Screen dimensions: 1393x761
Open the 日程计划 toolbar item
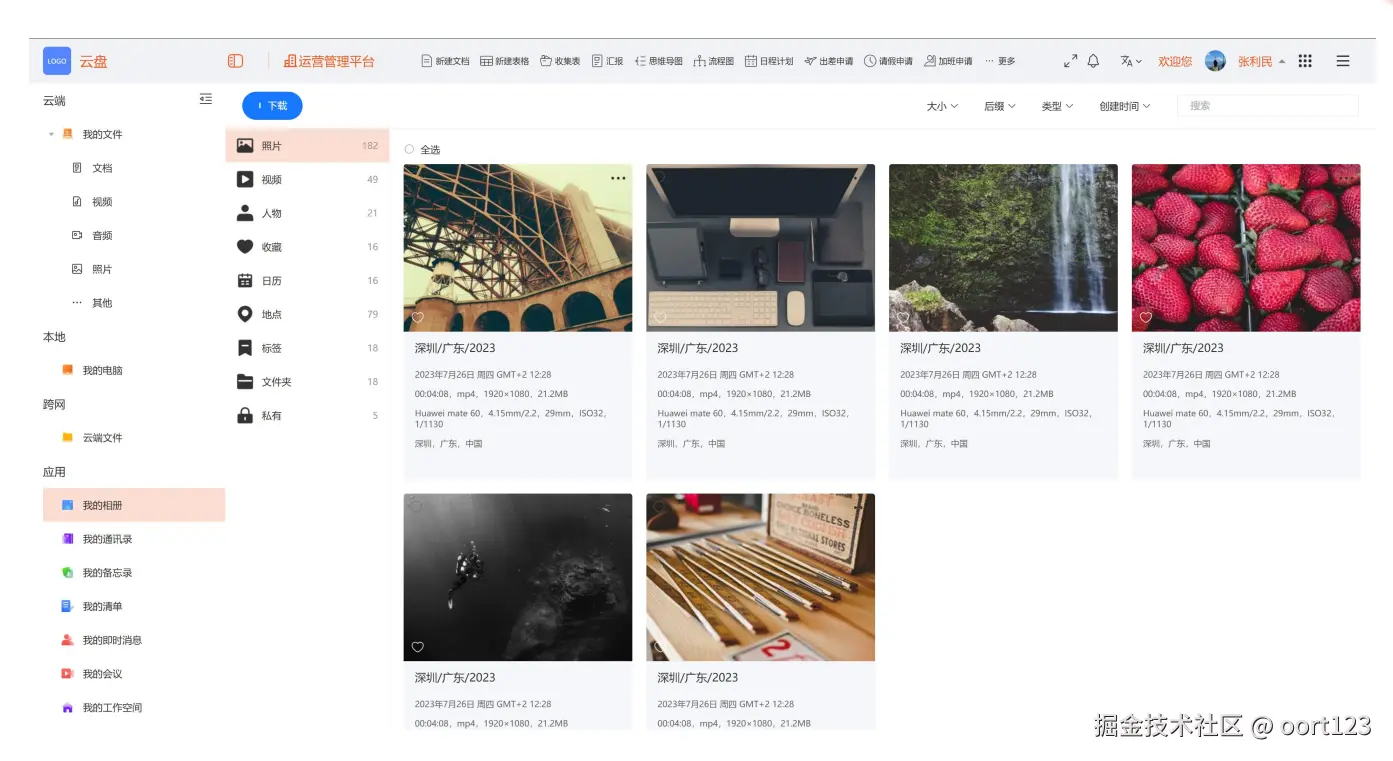click(769, 61)
